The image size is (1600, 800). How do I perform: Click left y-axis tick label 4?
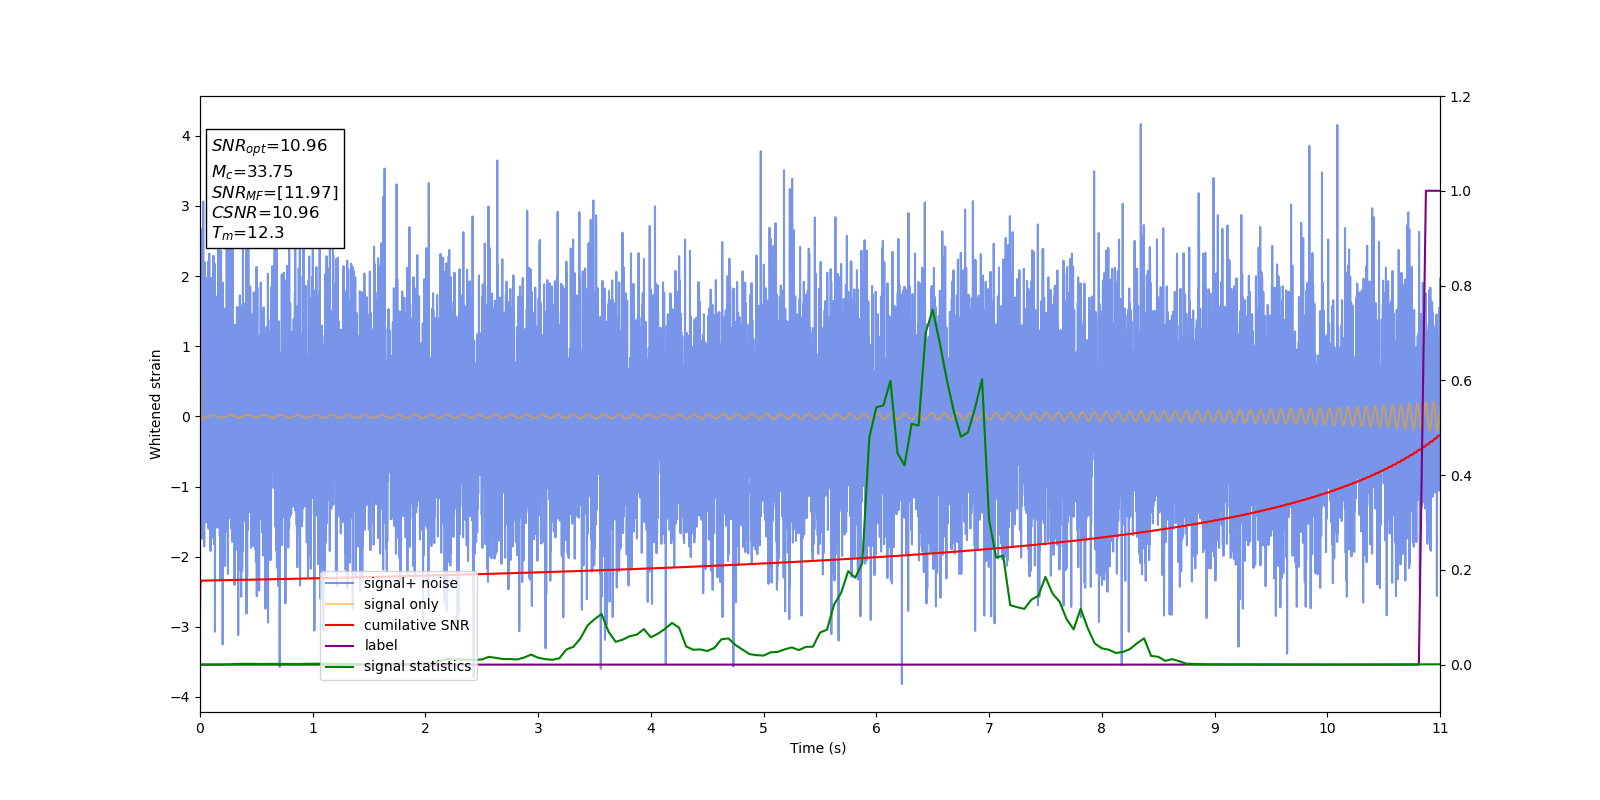point(186,136)
